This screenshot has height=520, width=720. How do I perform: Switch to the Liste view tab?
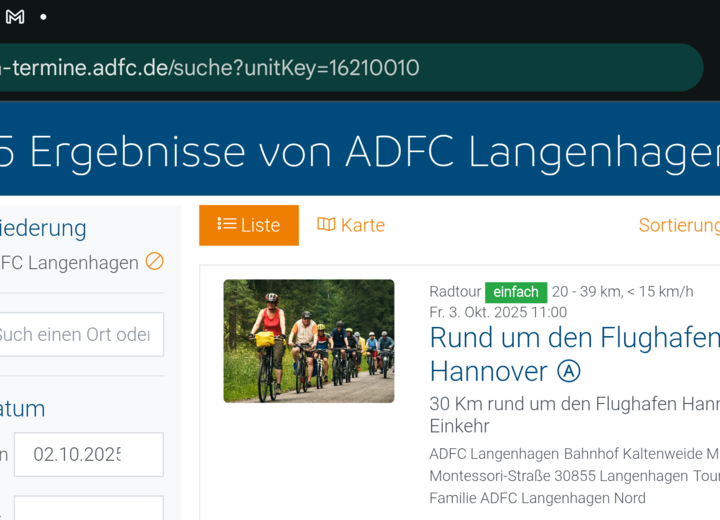[249, 225]
